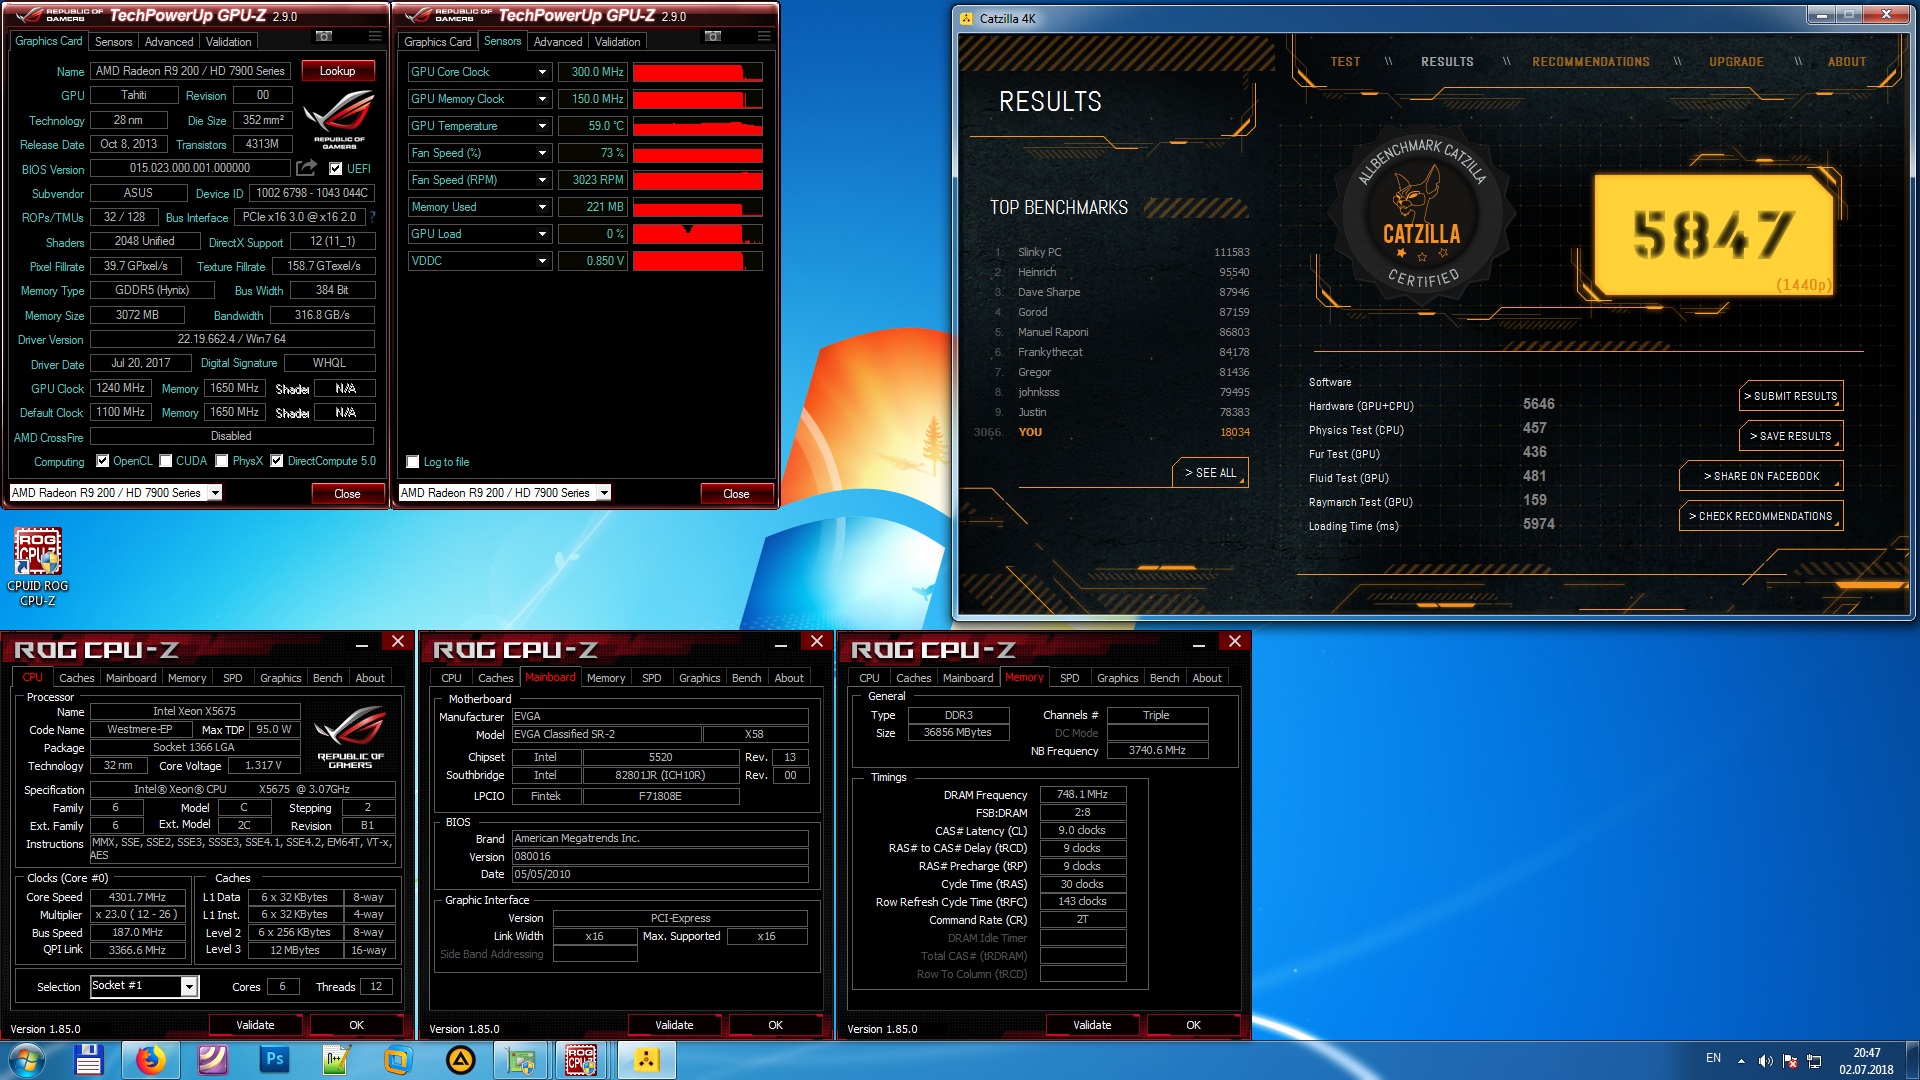Show hidden system tray icons
Viewport: 1920px width, 1080px height.
[x=1741, y=1060]
